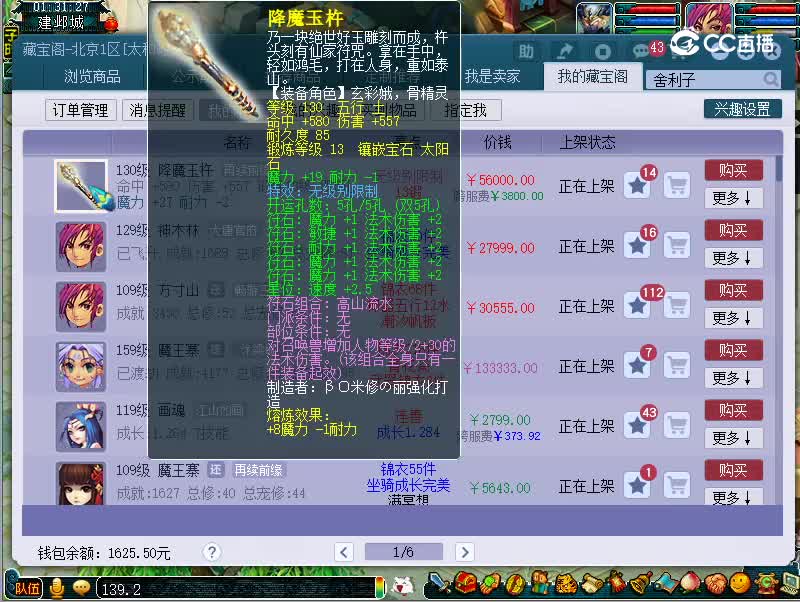Buy the ¥30555 方寸山 character
This screenshot has width=800, height=602.
734,290
